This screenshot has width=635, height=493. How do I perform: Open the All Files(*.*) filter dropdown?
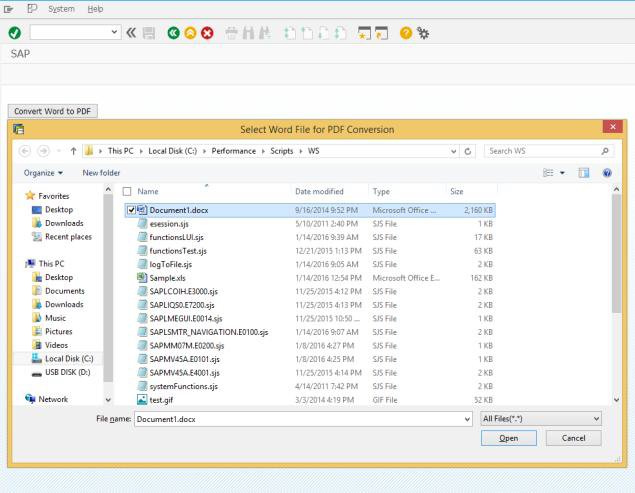(541, 419)
